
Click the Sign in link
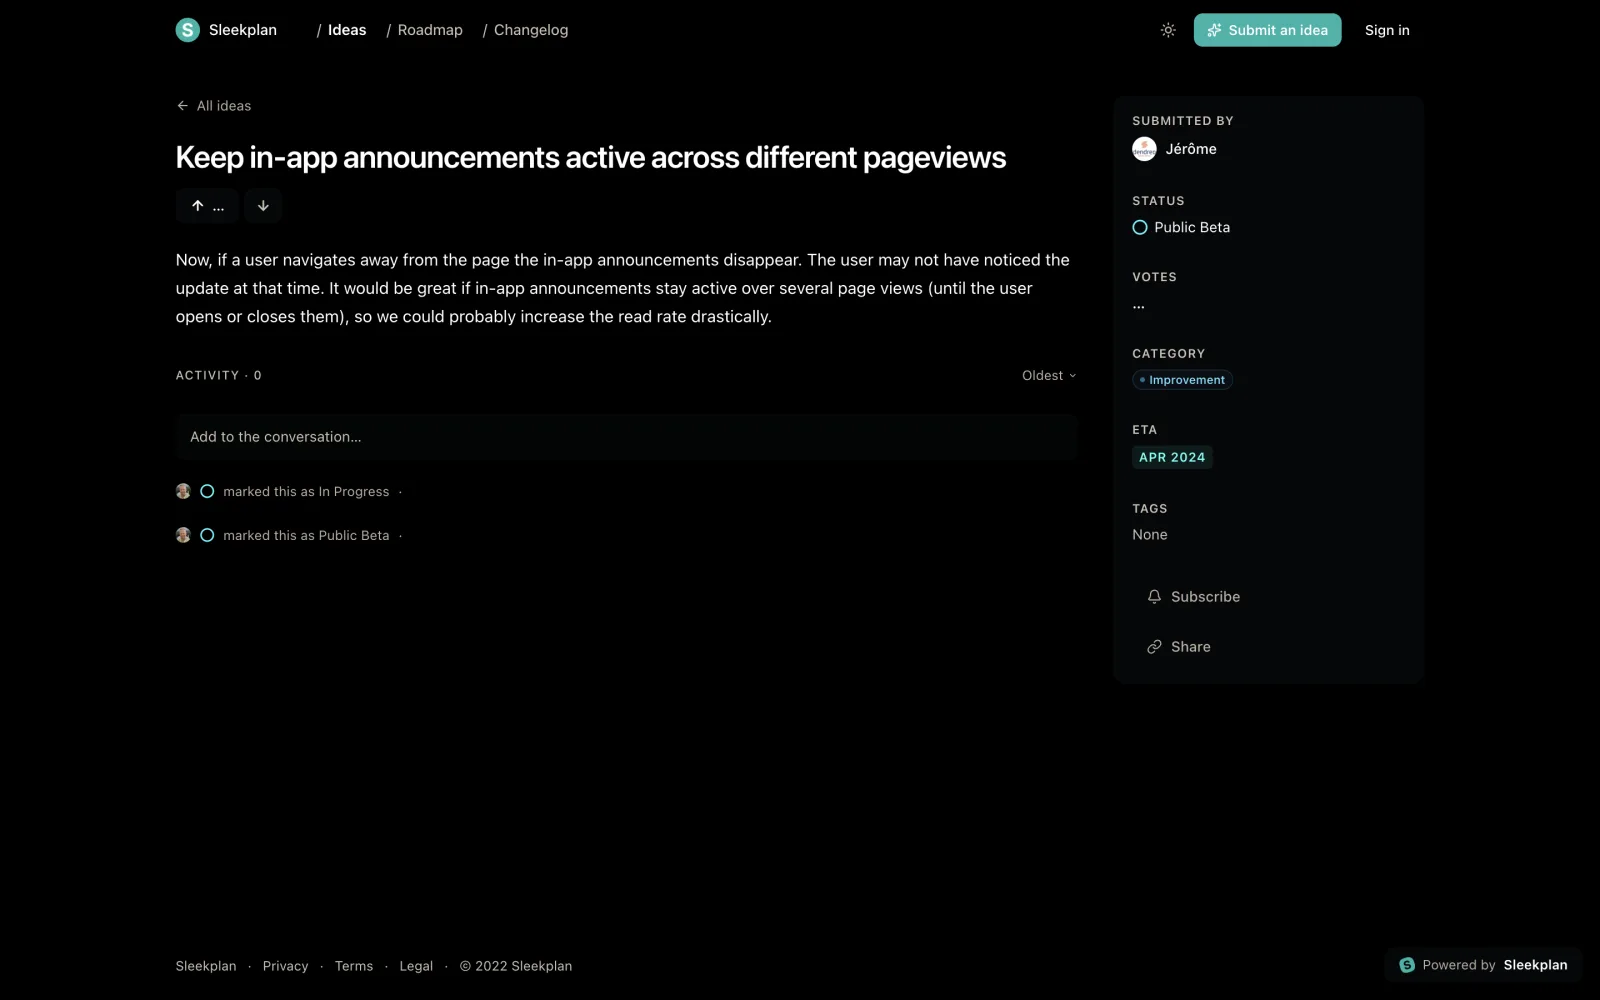[x=1387, y=30]
